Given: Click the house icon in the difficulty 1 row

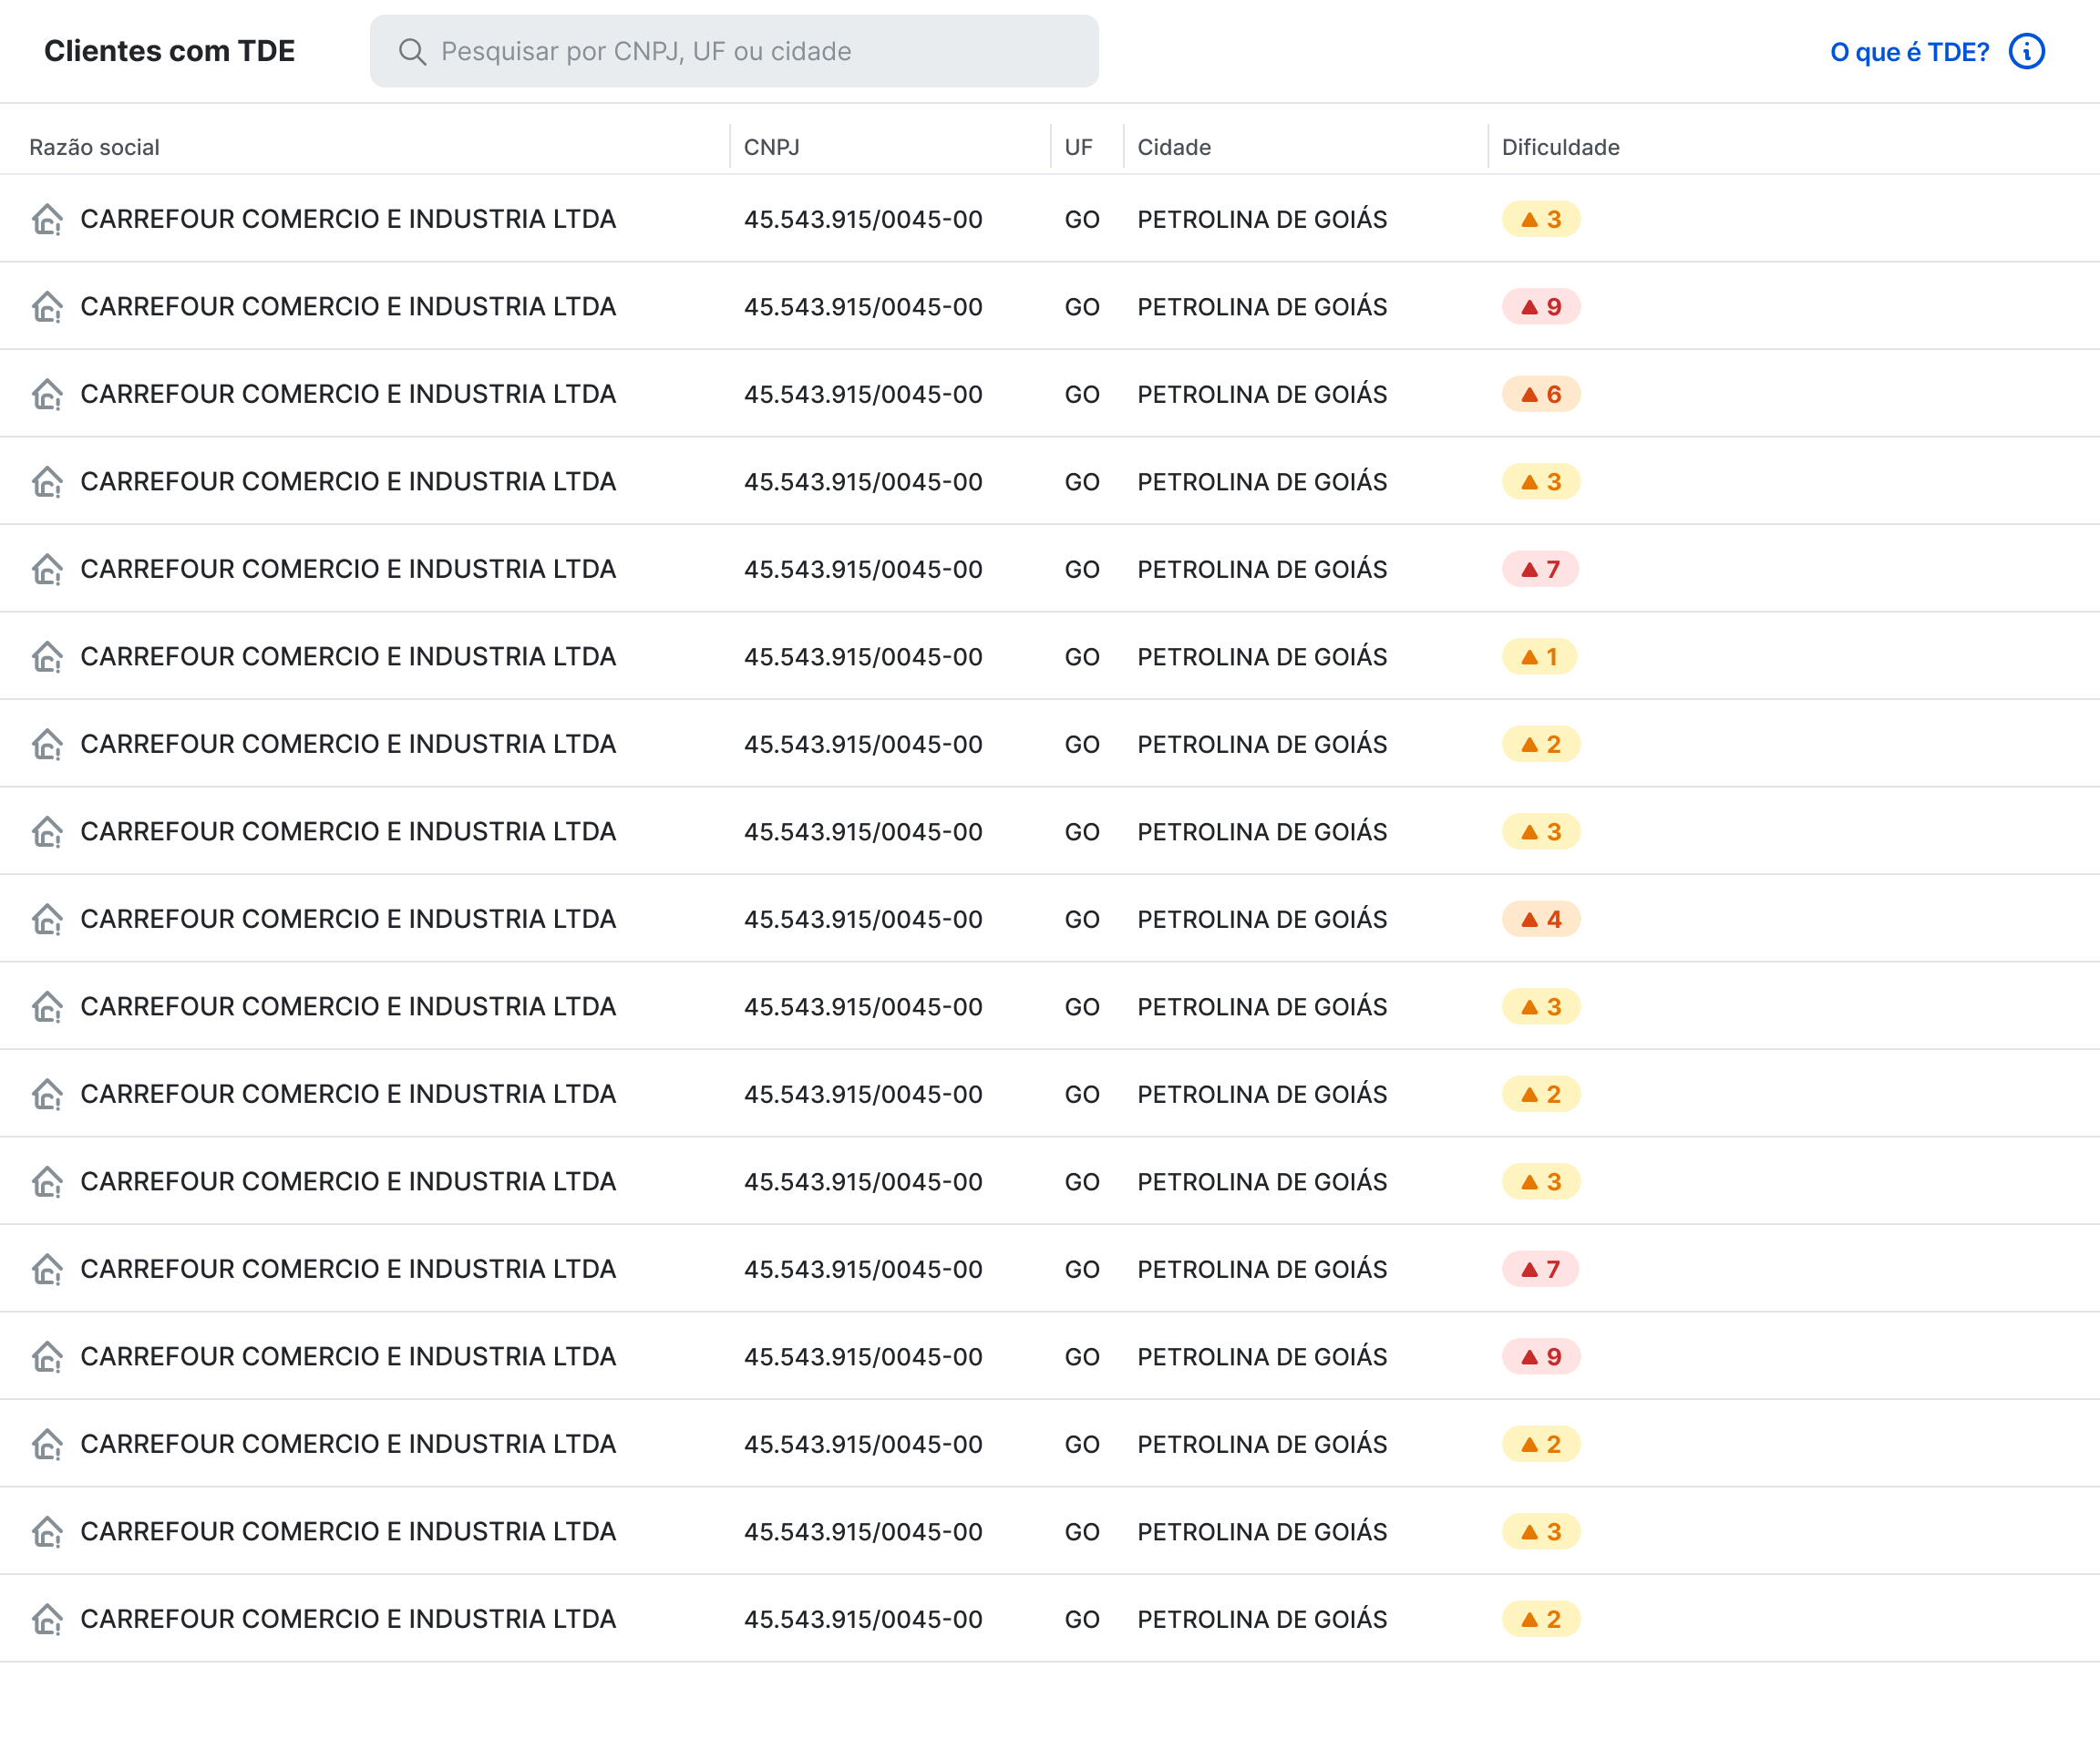Looking at the screenshot, I should point(47,657).
